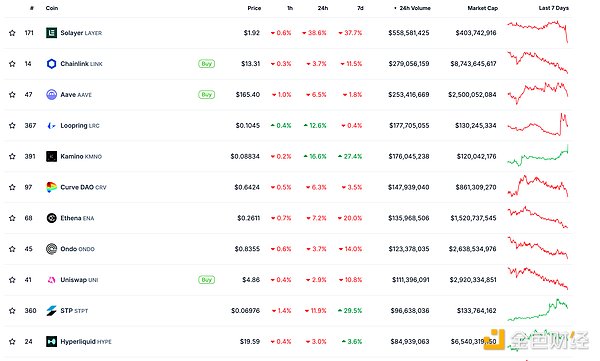Click the Chainlink hexagon logo icon
The height and width of the screenshot is (361, 600).
coord(51,64)
